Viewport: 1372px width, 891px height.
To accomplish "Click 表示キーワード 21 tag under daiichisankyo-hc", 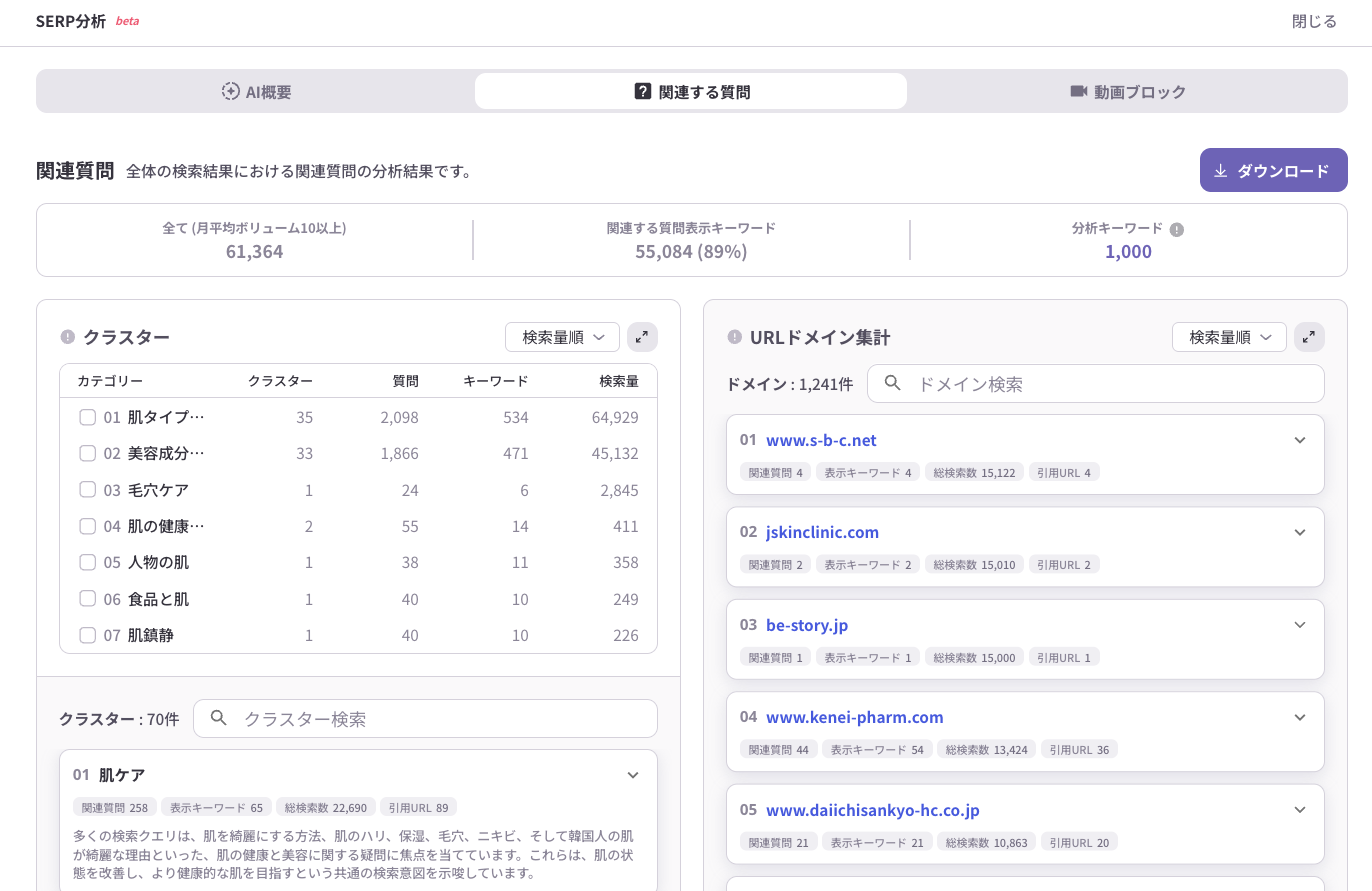I will tap(877, 842).
